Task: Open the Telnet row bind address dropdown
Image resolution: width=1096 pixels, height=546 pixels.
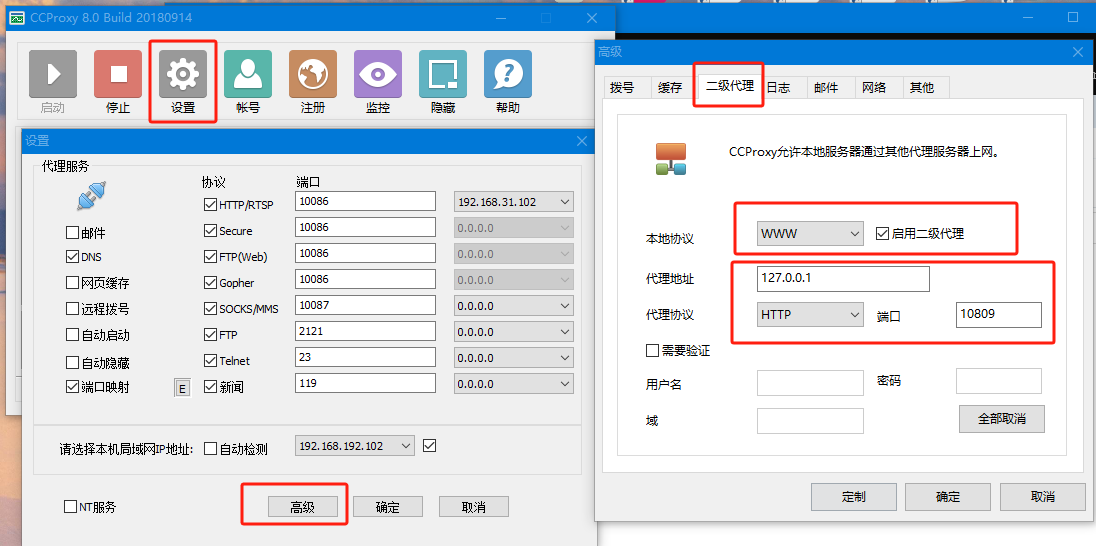Action: pyautogui.click(x=514, y=357)
